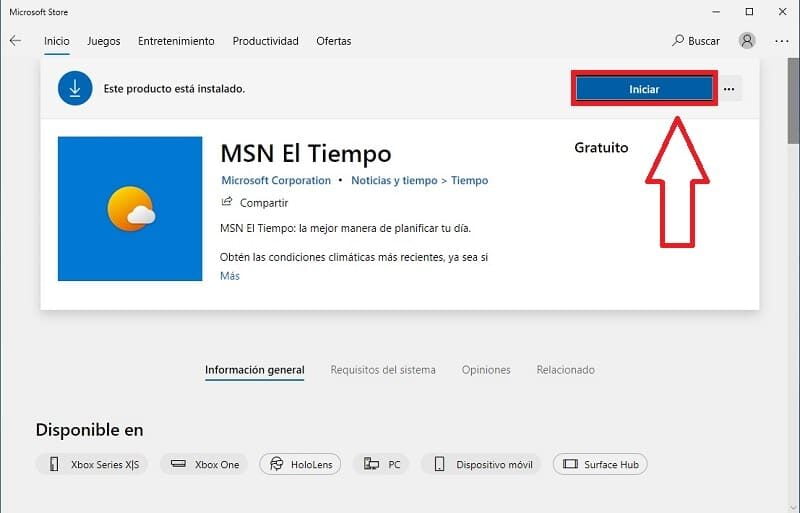
Task: Open Microsoft Corporation publisher link
Action: [276, 180]
